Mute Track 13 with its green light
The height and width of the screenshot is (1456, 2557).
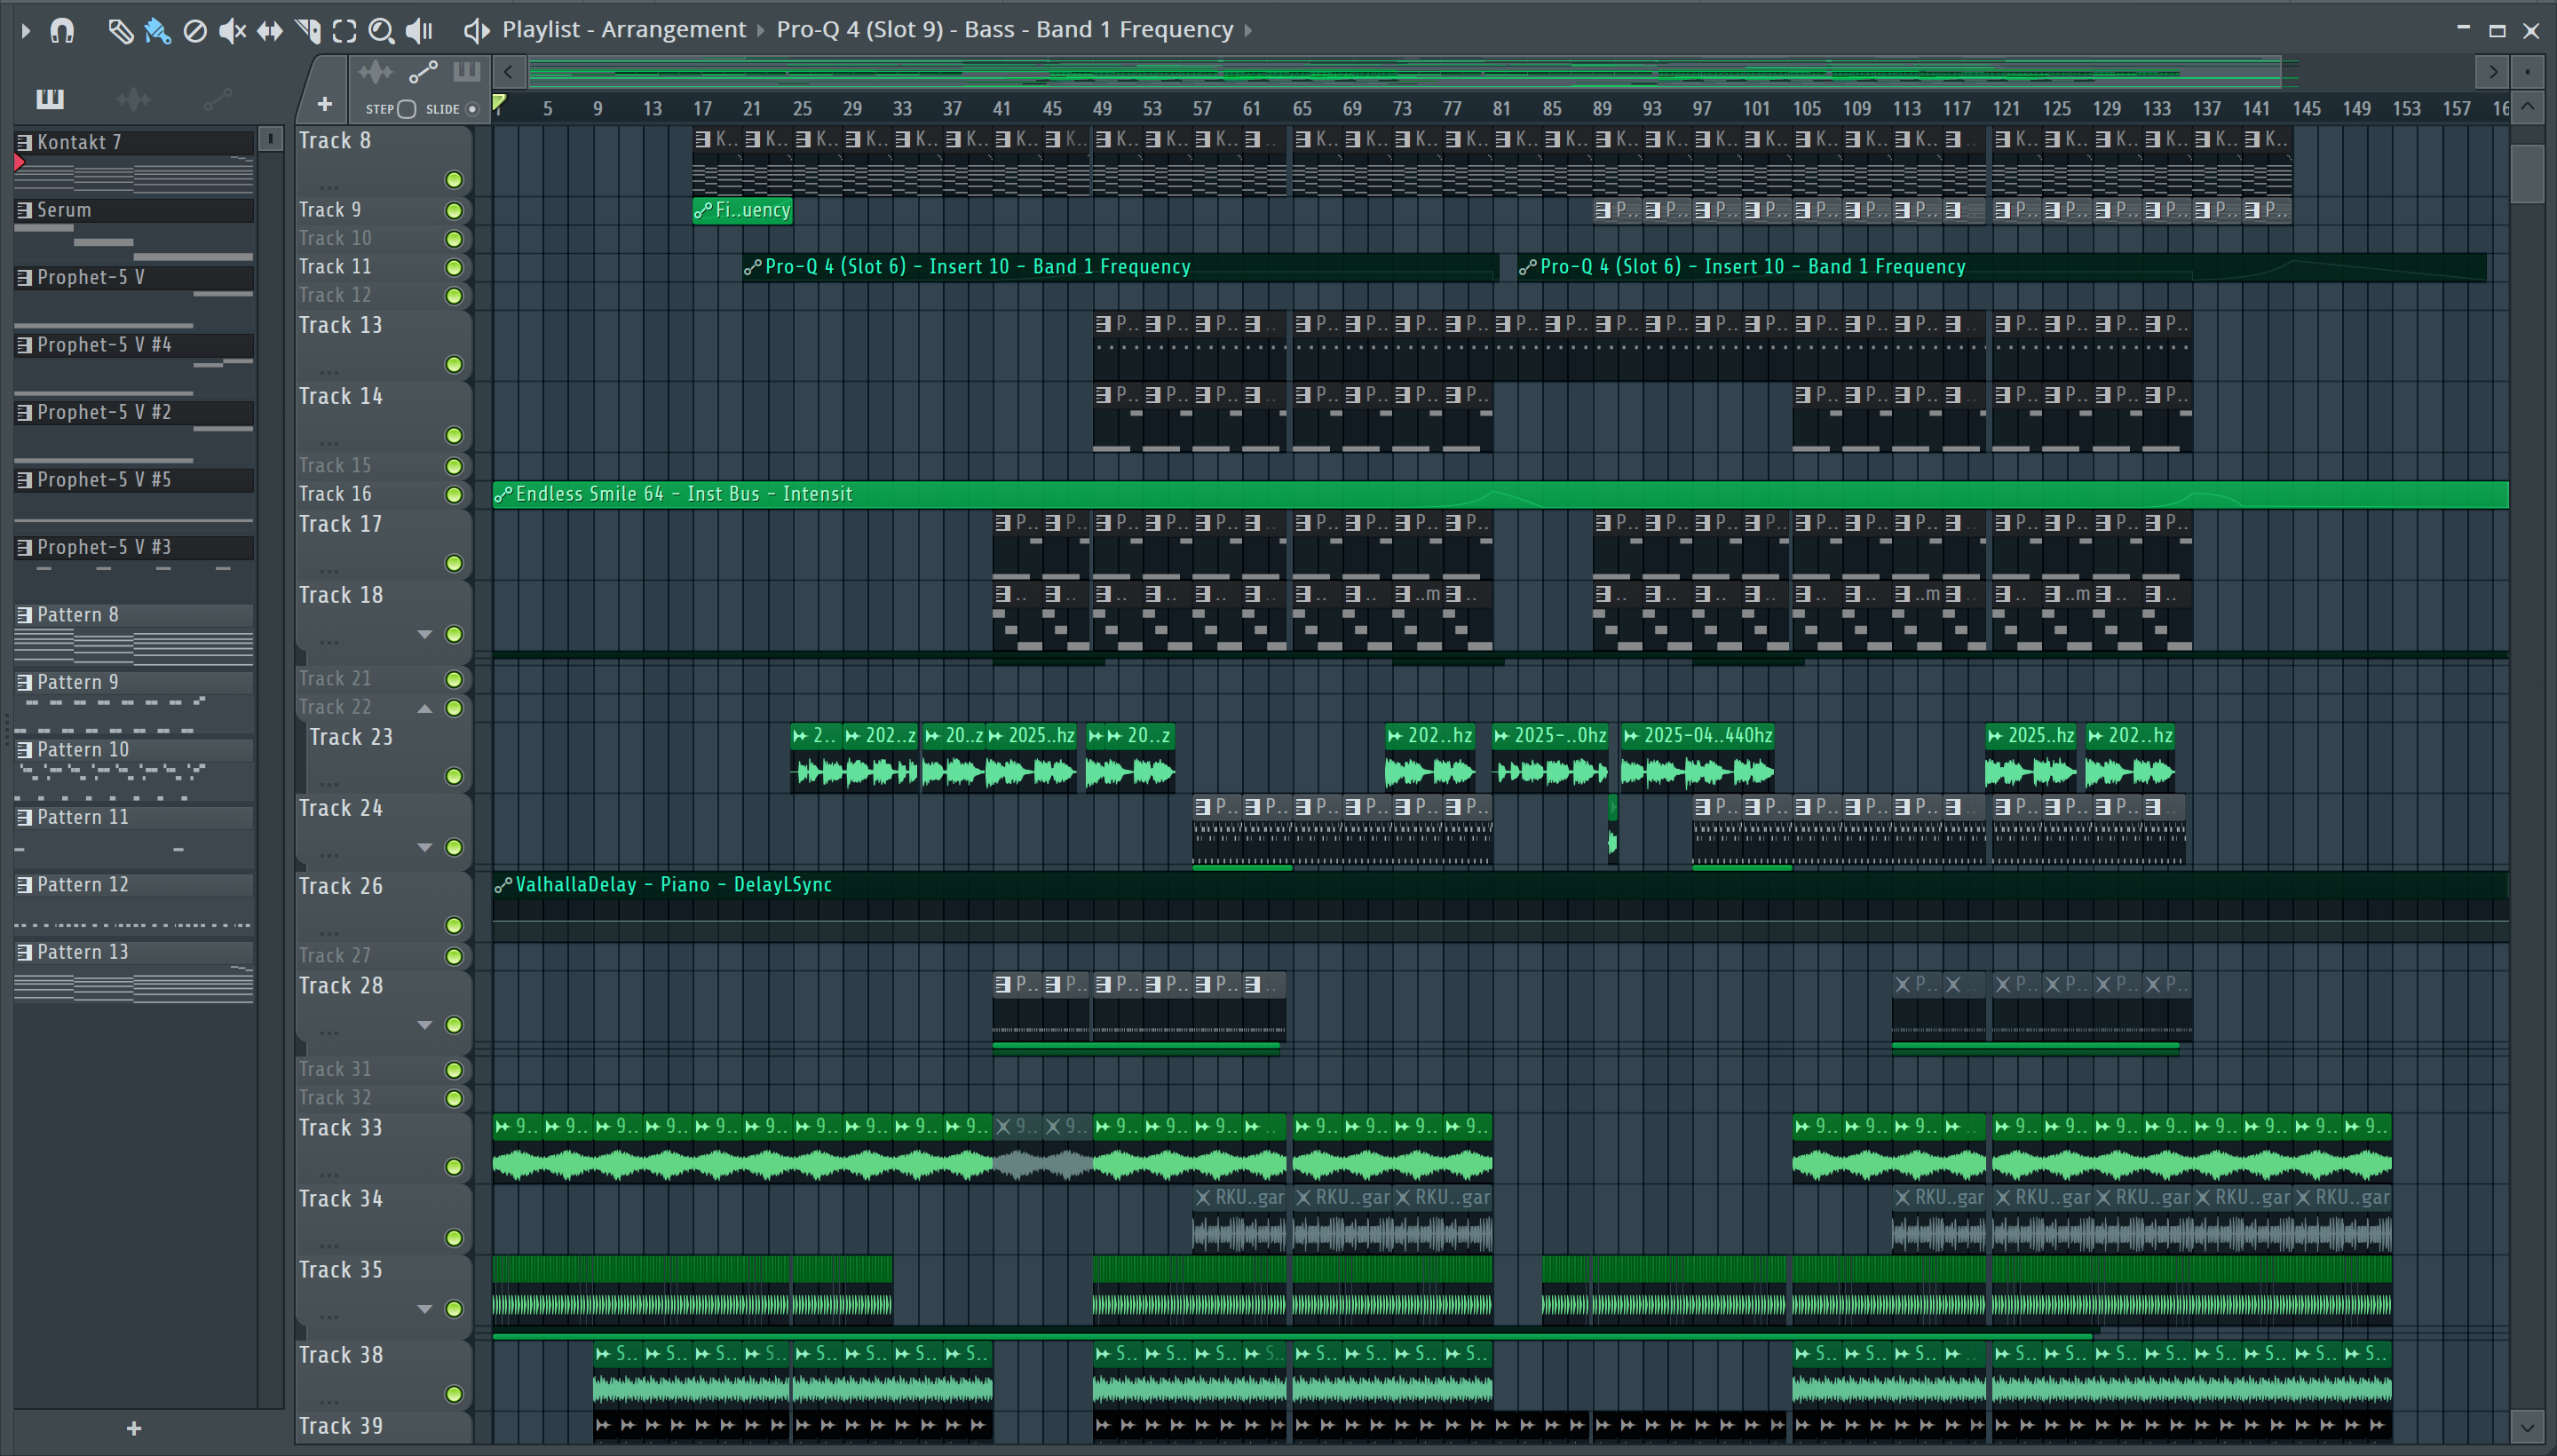(454, 365)
